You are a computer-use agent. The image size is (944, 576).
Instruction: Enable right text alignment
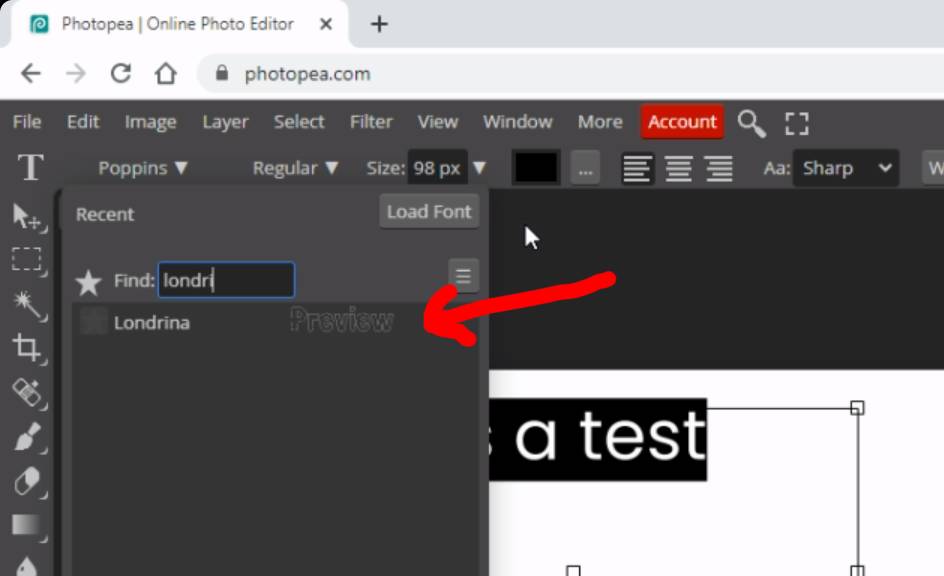click(x=720, y=168)
